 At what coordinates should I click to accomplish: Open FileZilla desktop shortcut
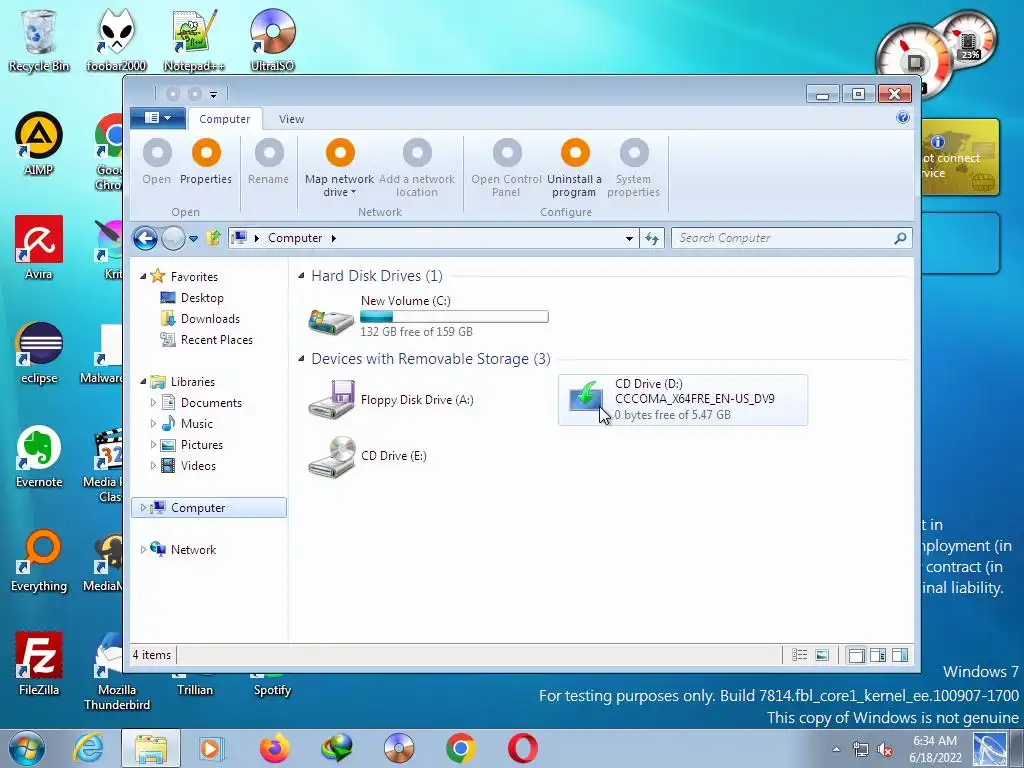tap(39, 664)
